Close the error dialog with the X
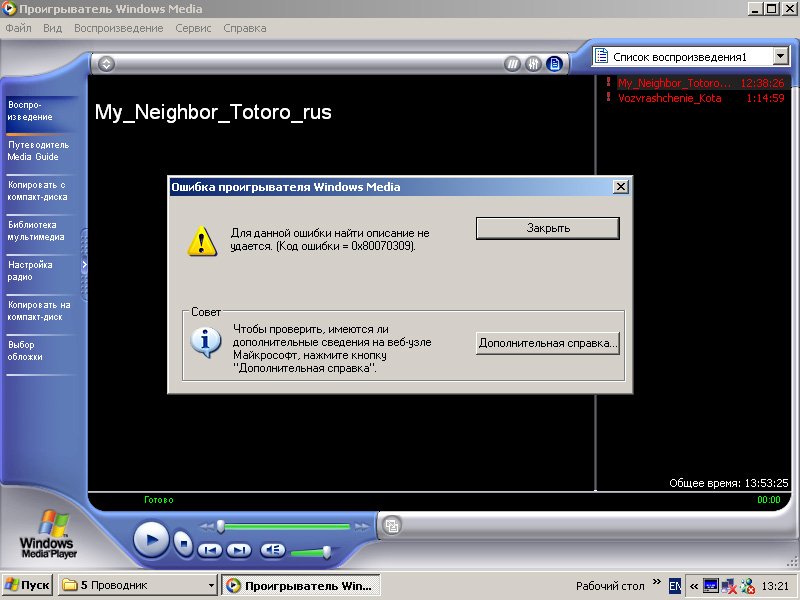 (x=620, y=187)
